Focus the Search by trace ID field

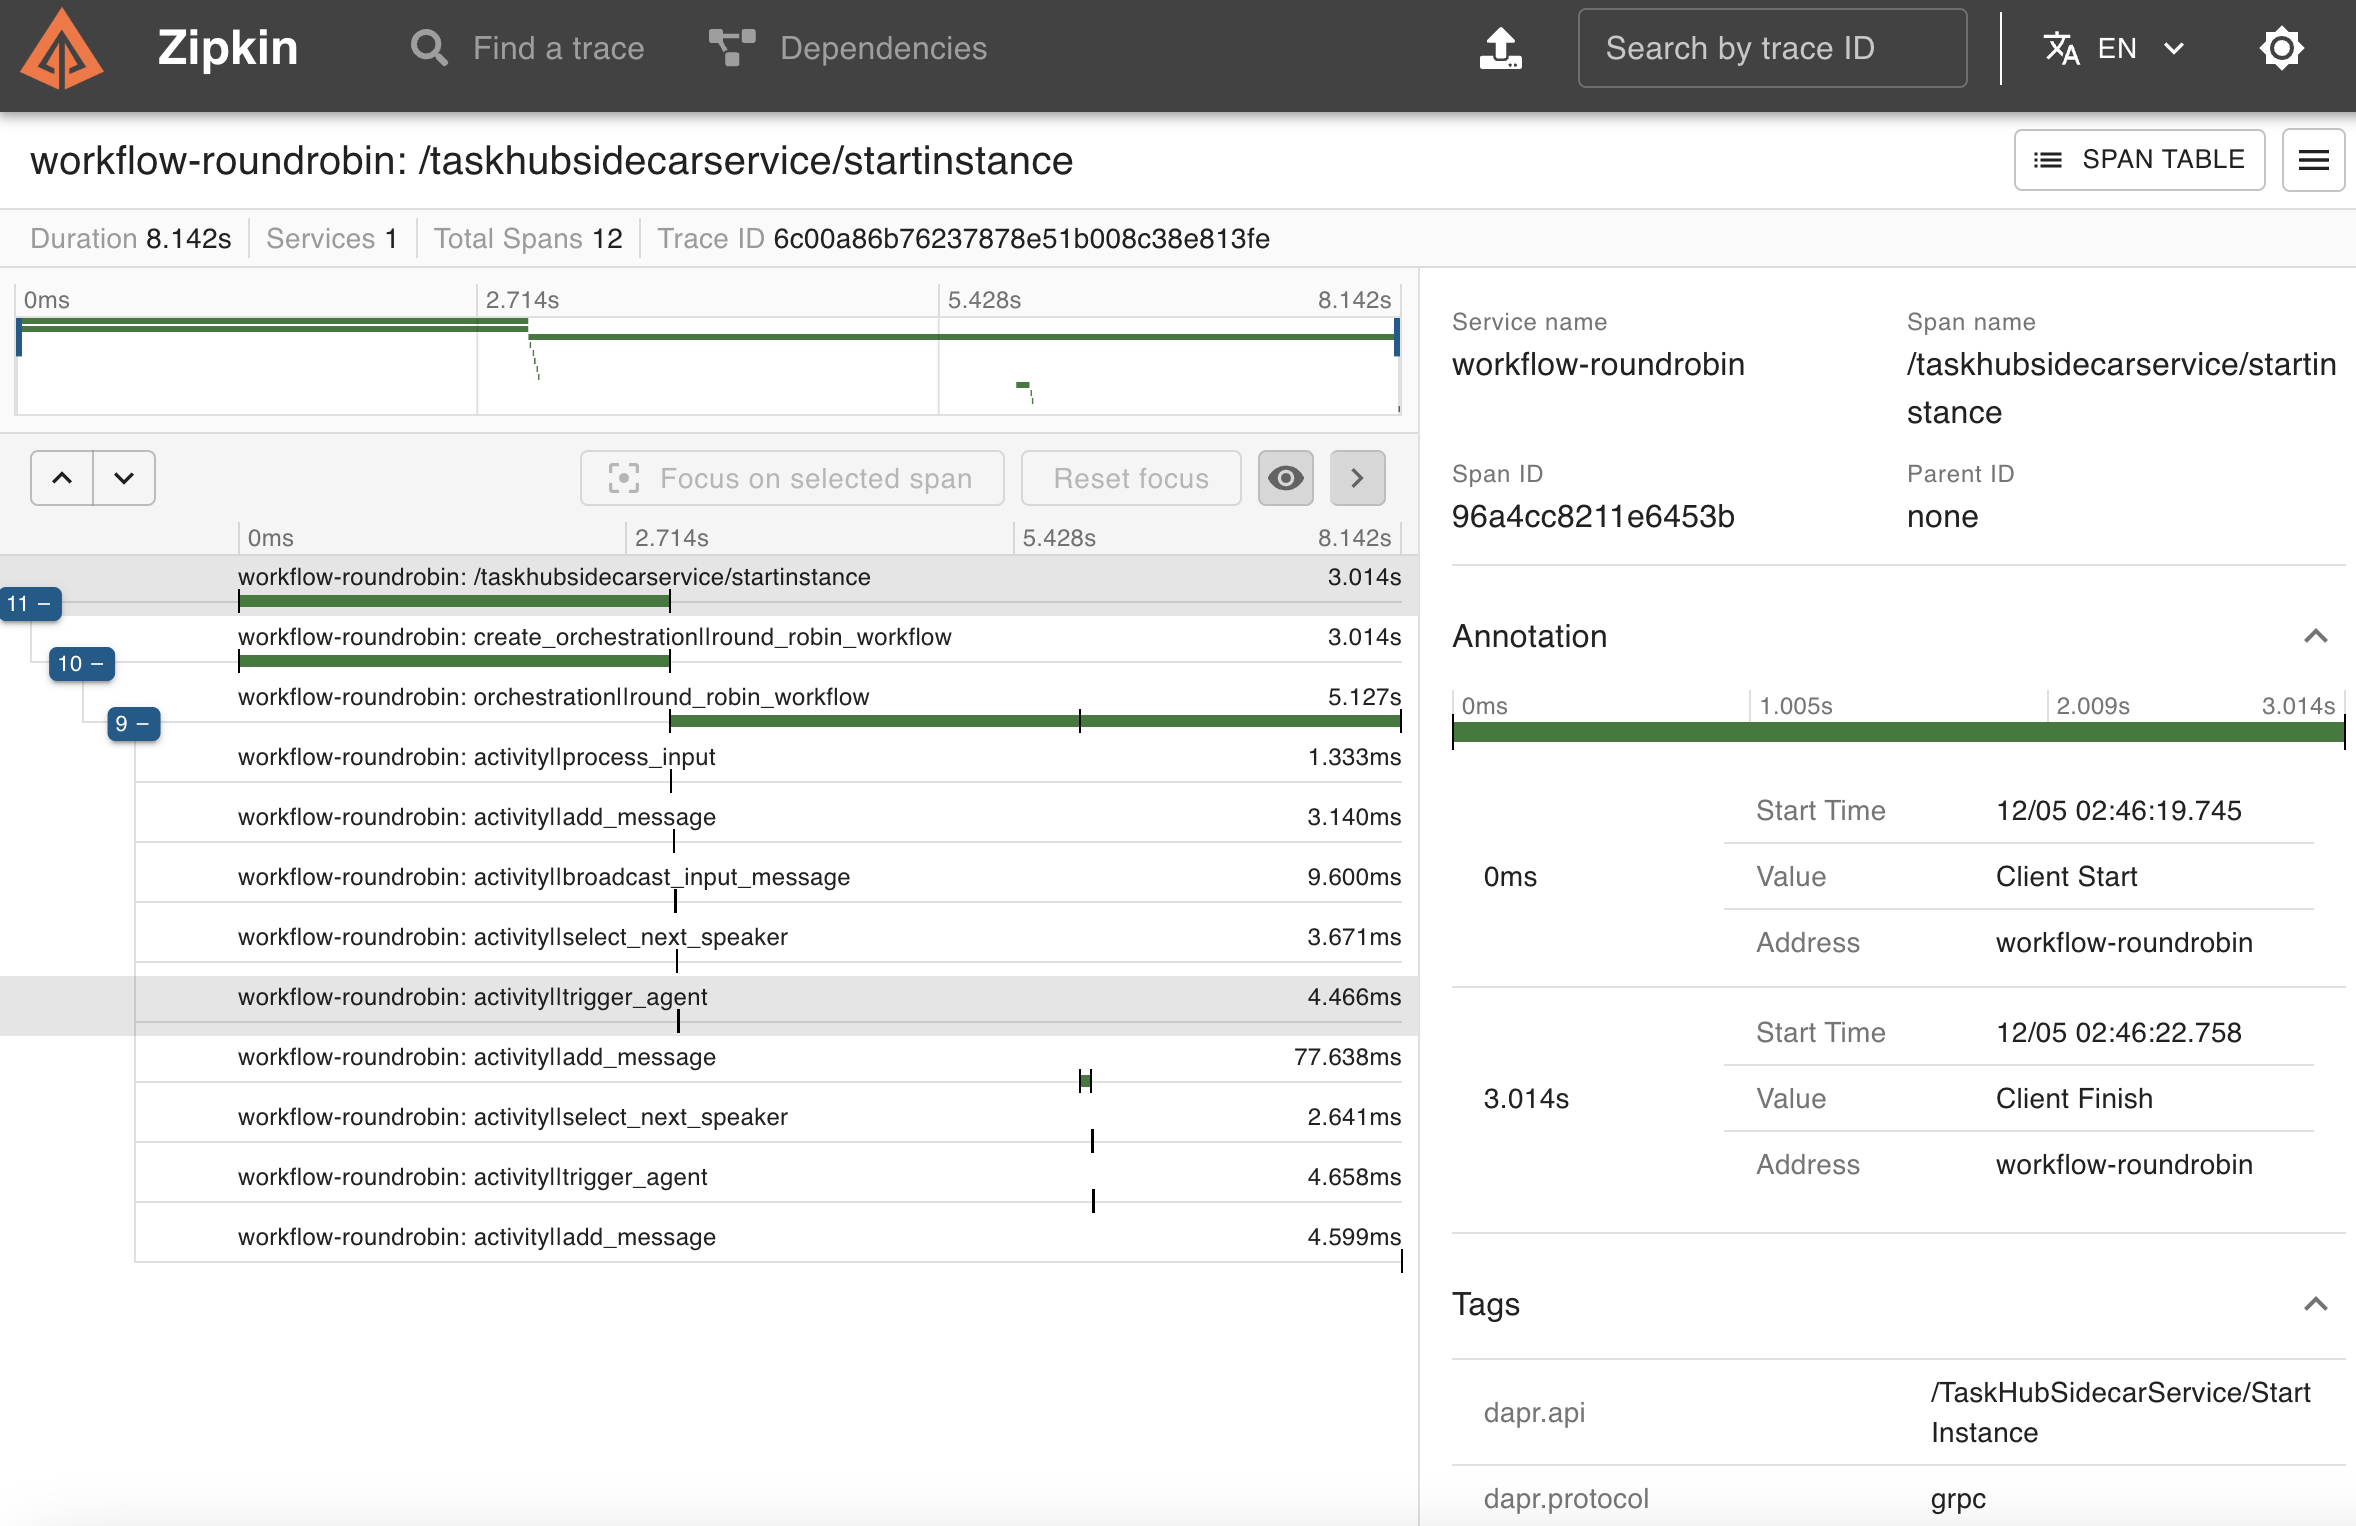(1772, 48)
